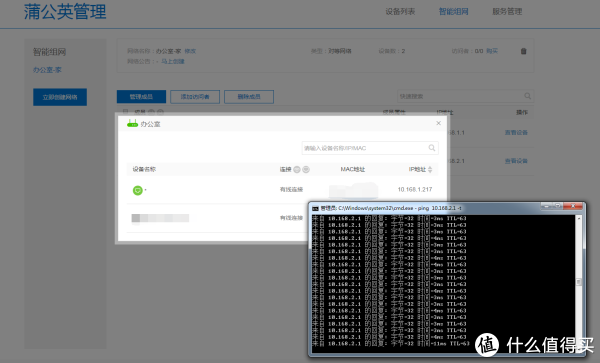This screenshot has height=363, width=600.
Task: Click the 立即创建网络 button
Action: pyautogui.click(x=60, y=97)
